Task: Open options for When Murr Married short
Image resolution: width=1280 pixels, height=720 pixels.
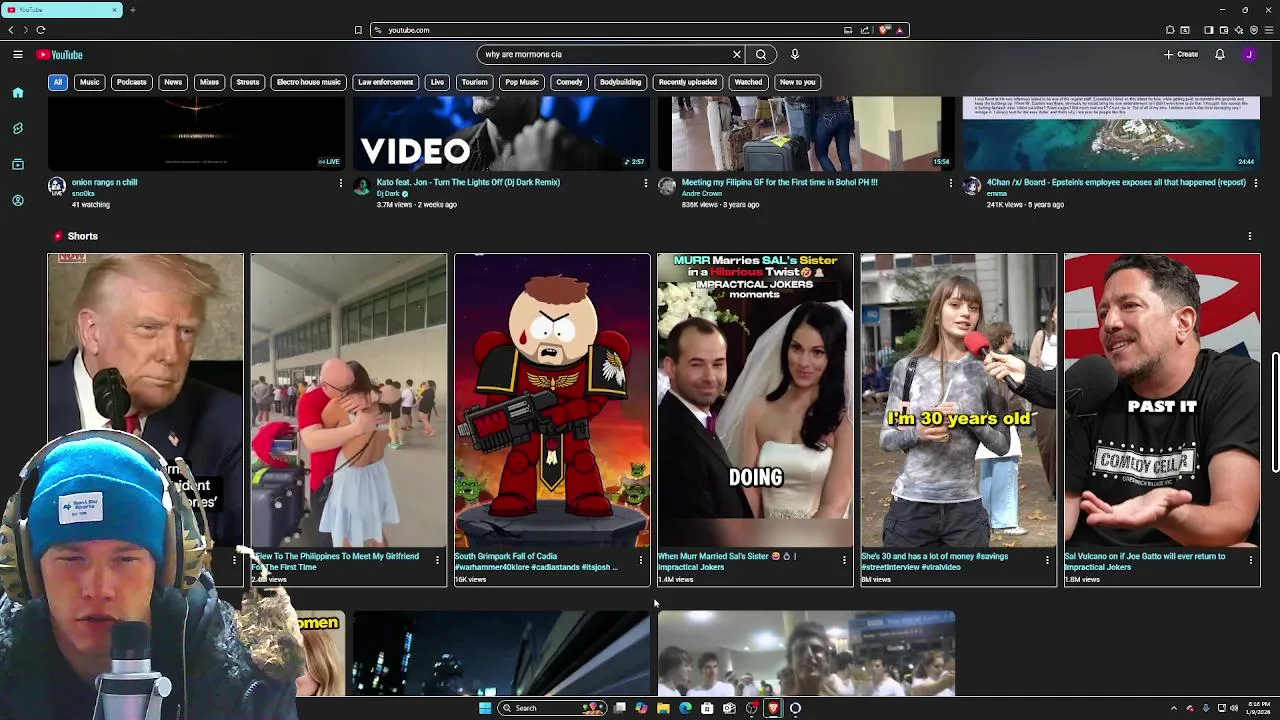Action: tap(844, 560)
